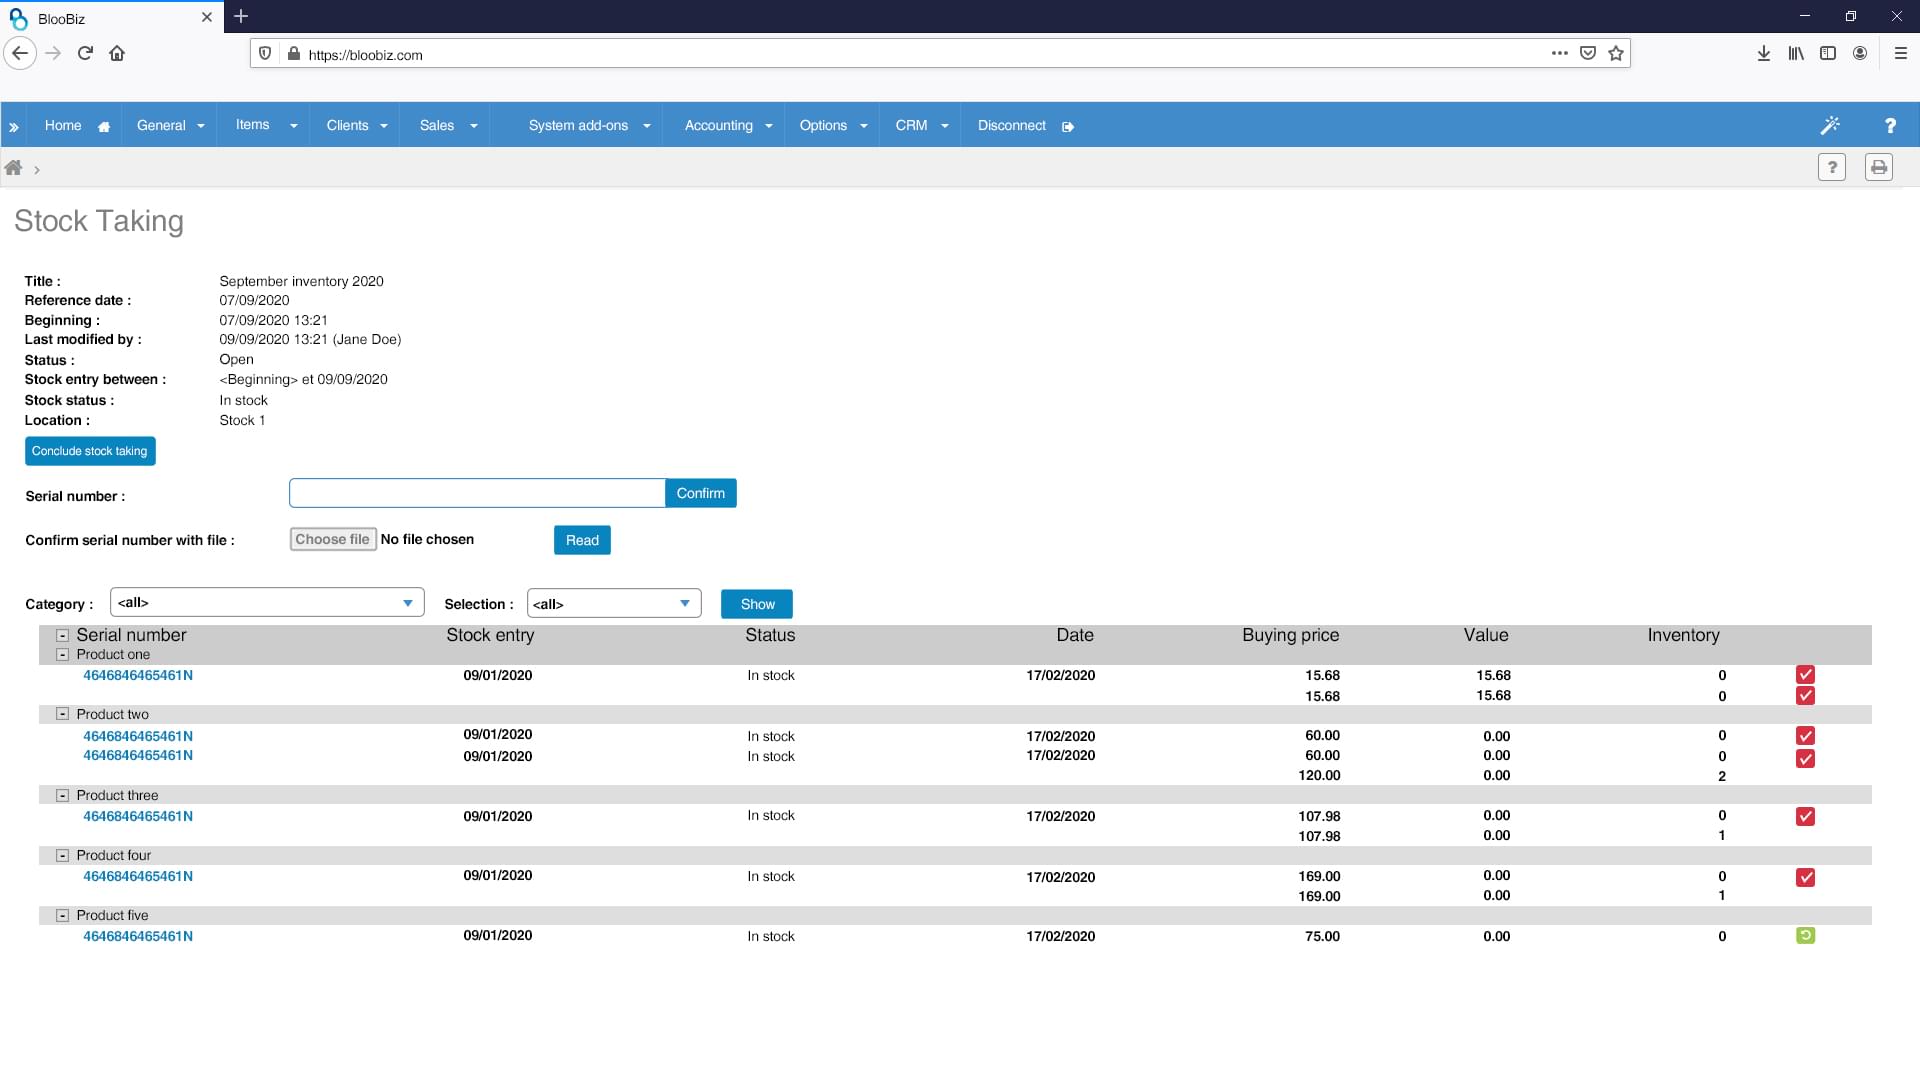The width and height of the screenshot is (1920, 1080).
Task: Open General menu
Action: click(x=170, y=126)
